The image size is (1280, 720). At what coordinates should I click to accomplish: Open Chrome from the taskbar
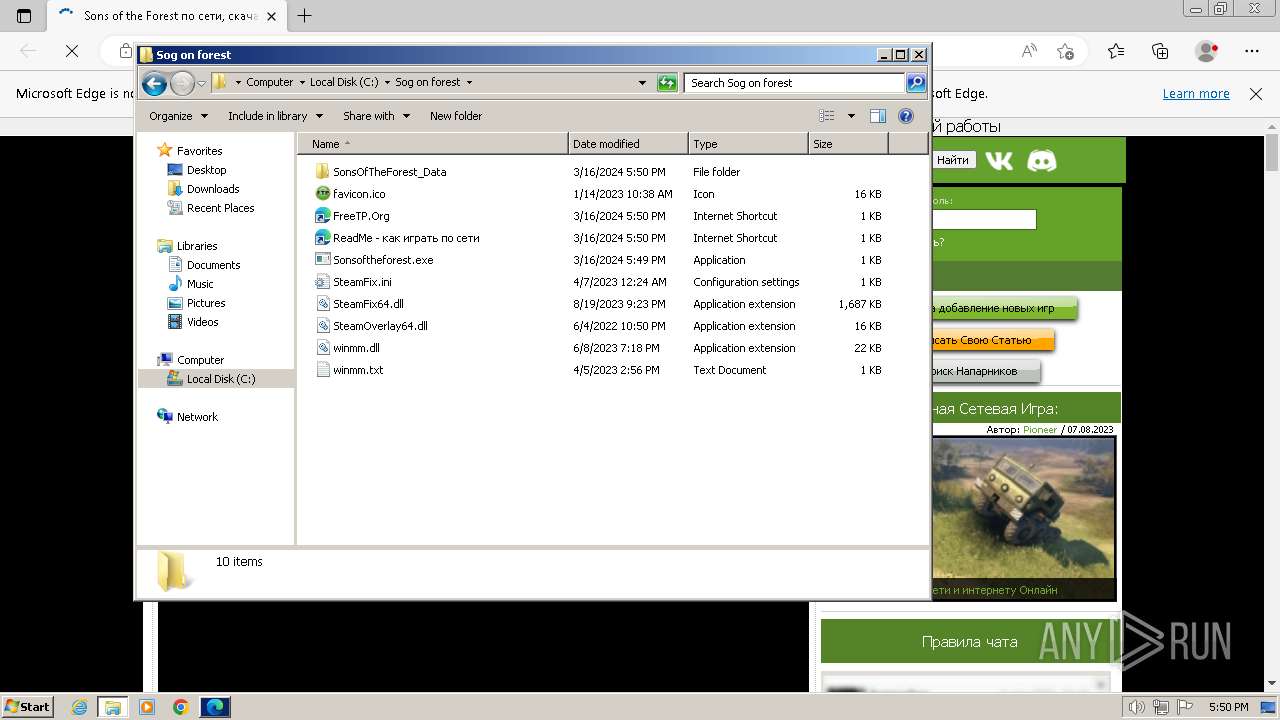pos(180,707)
